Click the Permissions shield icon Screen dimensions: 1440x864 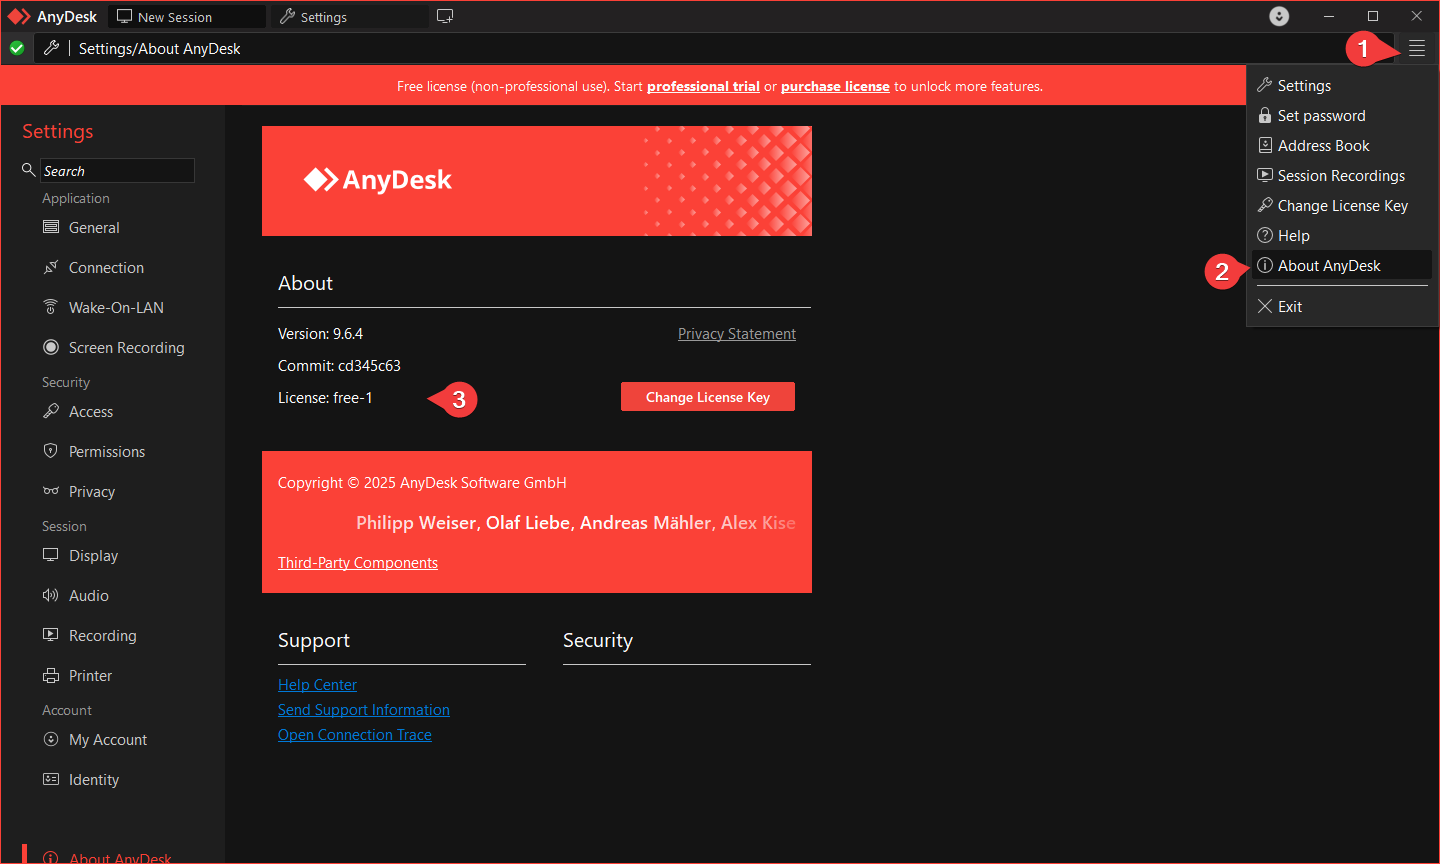[51, 451]
